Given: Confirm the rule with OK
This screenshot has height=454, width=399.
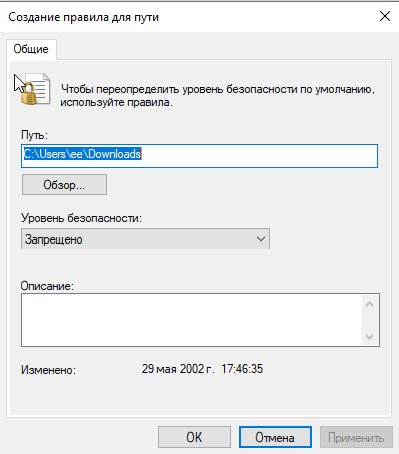Looking at the screenshot, I should pos(194,437).
